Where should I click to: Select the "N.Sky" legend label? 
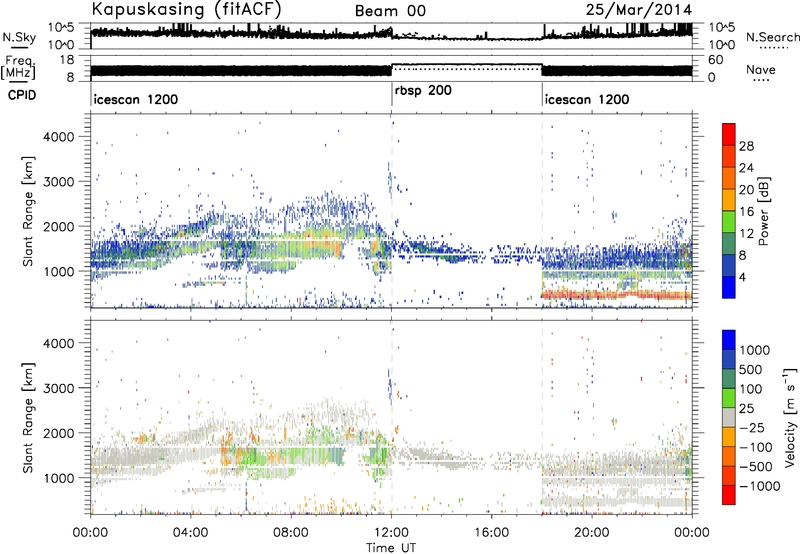19,37
